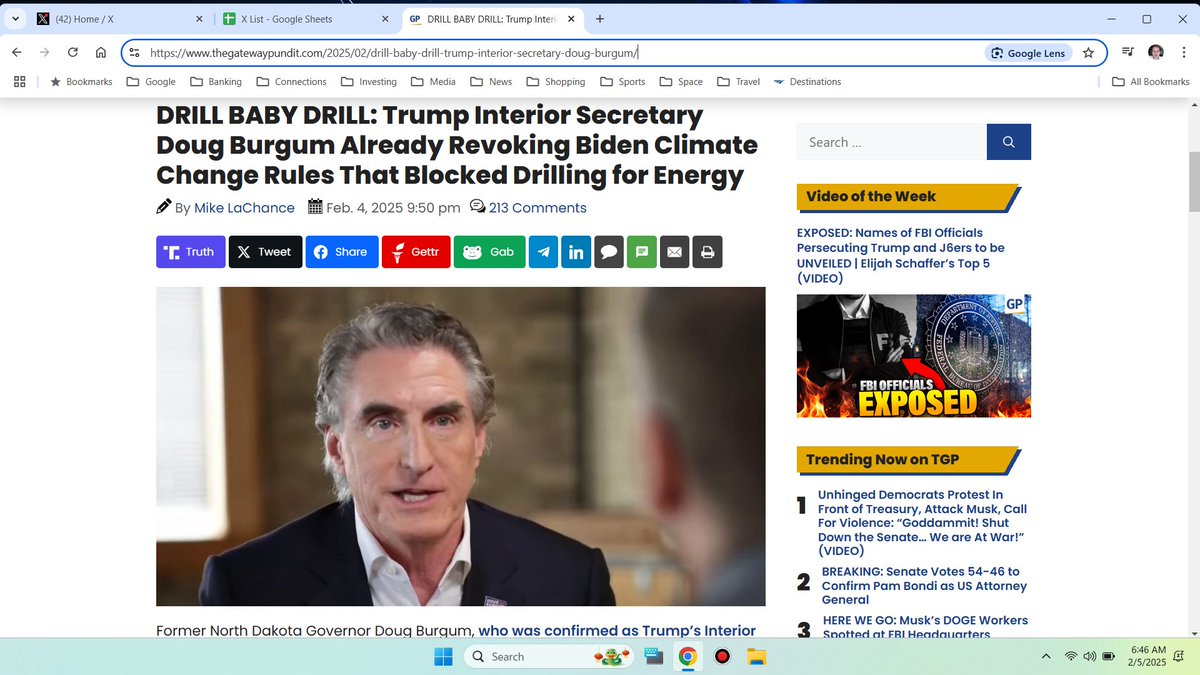Go back to previous page
Screen dimensions: 1200x675
coord(16,53)
